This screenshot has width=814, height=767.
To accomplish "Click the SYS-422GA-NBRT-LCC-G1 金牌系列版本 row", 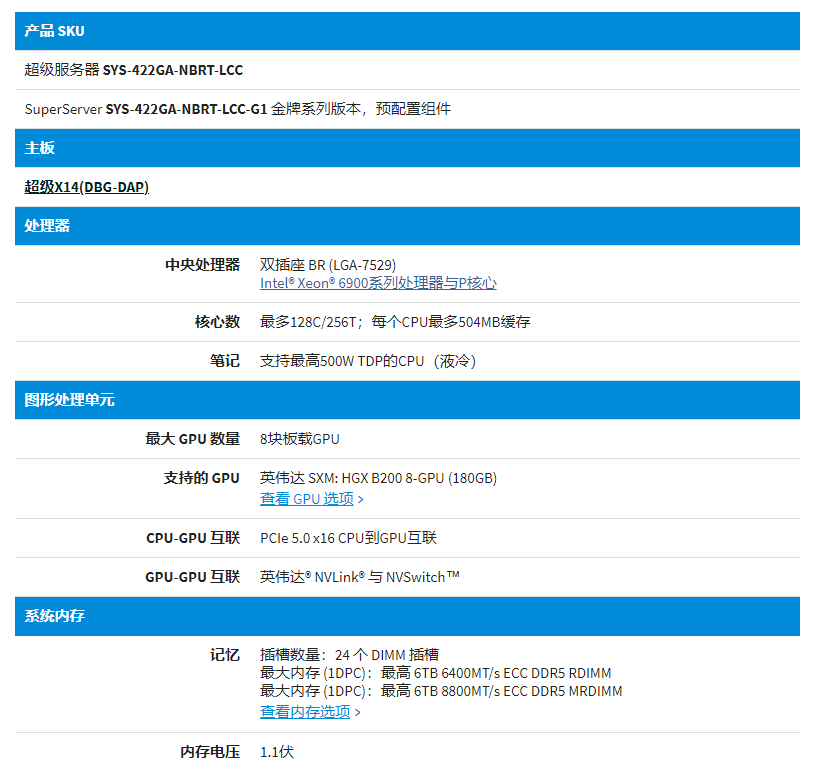I will [238, 109].
